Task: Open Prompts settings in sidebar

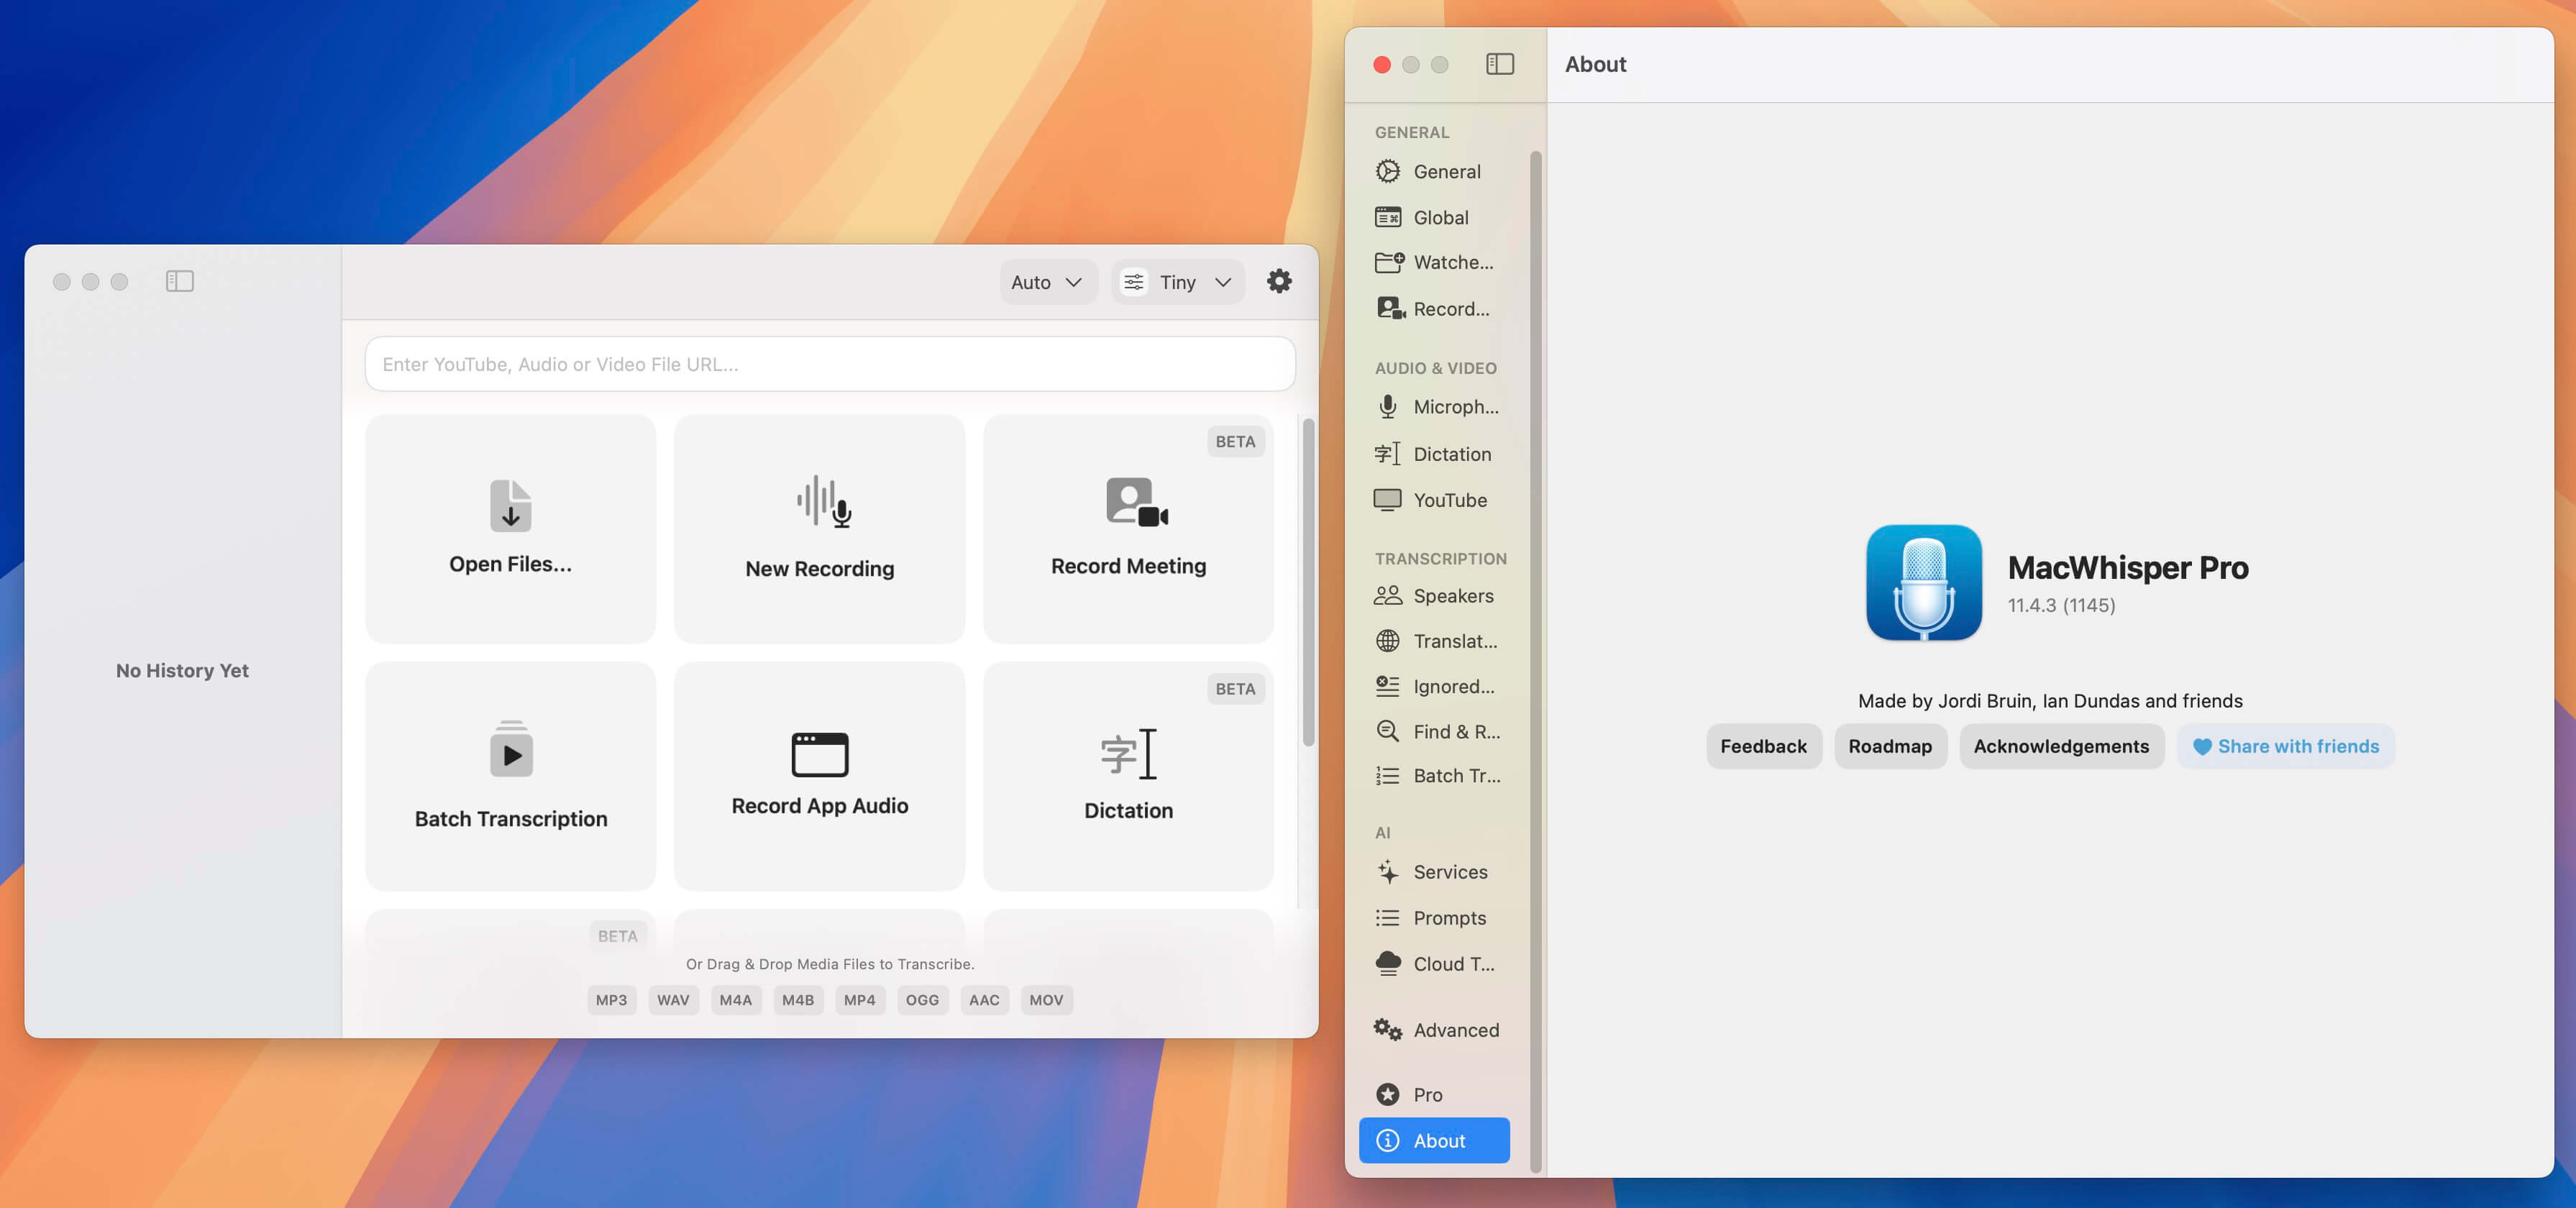Action: tap(1434, 918)
